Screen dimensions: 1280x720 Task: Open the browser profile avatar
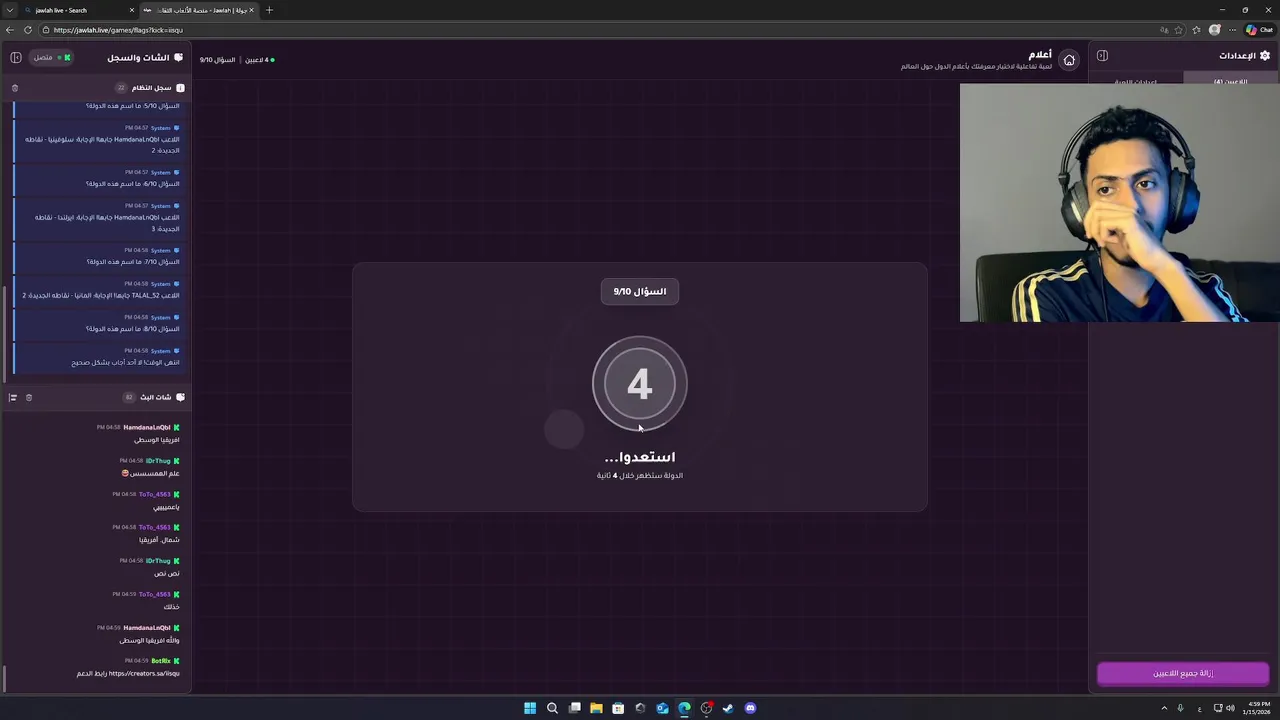click(x=1215, y=30)
